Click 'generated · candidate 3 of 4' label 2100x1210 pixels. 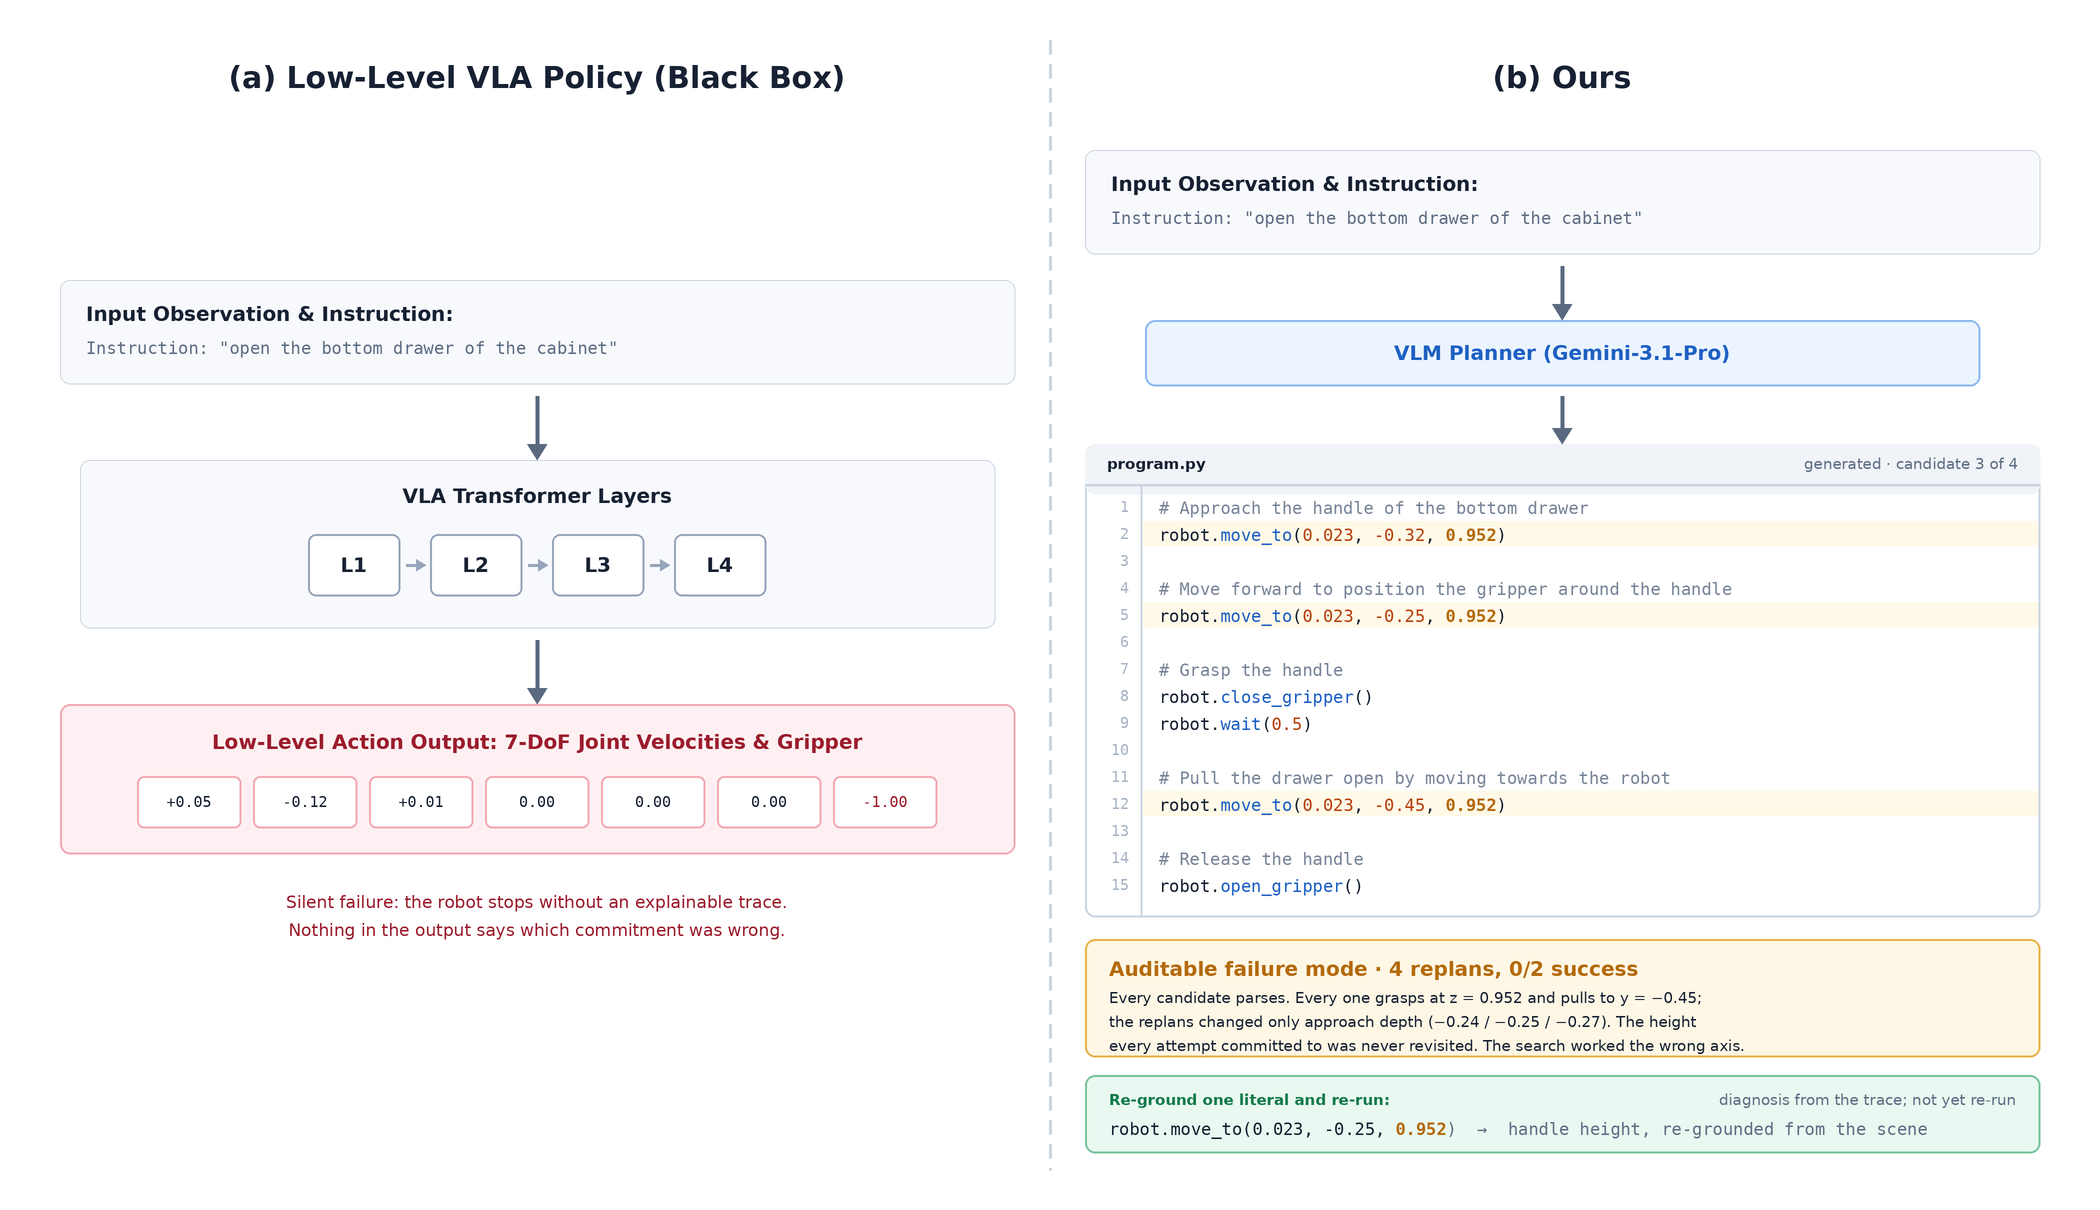[1910, 464]
